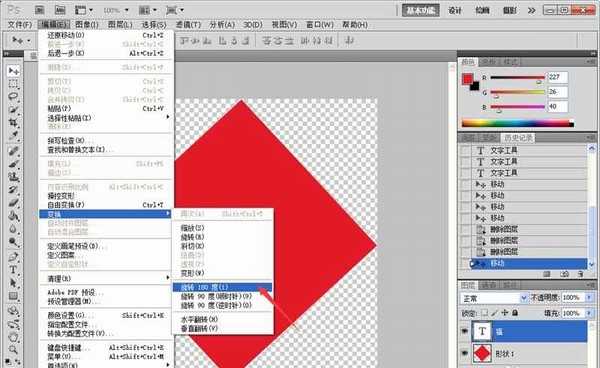The width and height of the screenshot is (600, 368).
Task: Select the Lasso tool in the toolbox
Action: click(13, 96)
